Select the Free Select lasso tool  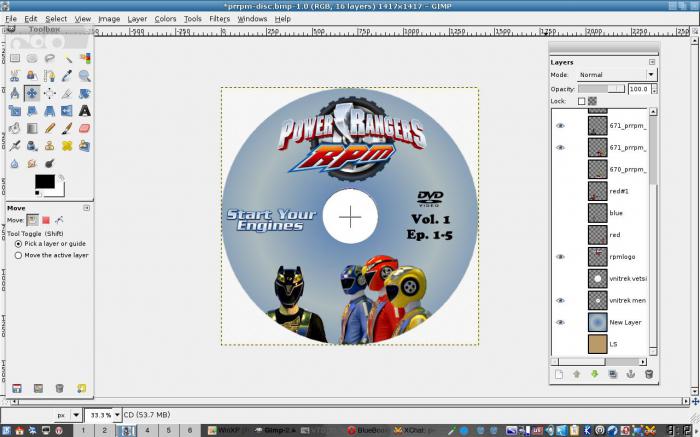coord(50,58)
